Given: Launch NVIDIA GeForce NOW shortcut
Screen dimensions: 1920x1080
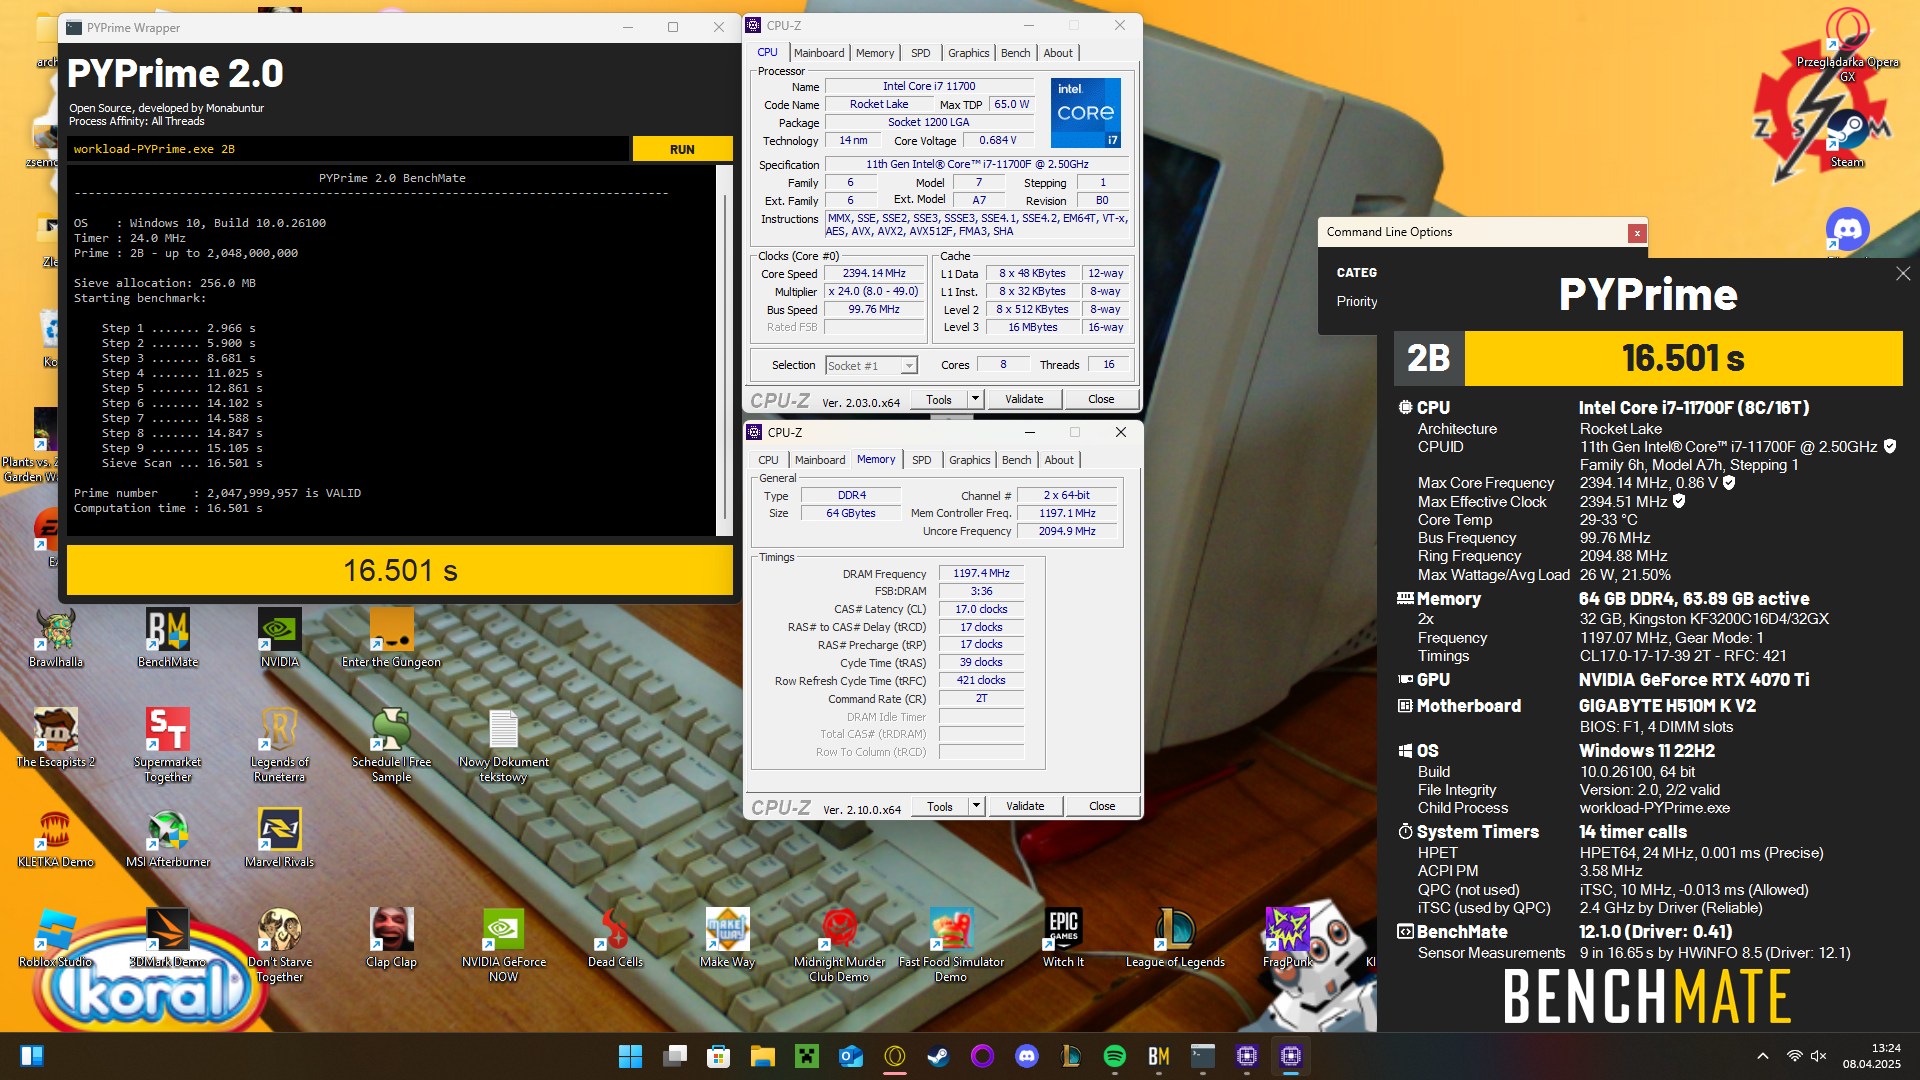Looking at the screenshot, I should point(503,945).
